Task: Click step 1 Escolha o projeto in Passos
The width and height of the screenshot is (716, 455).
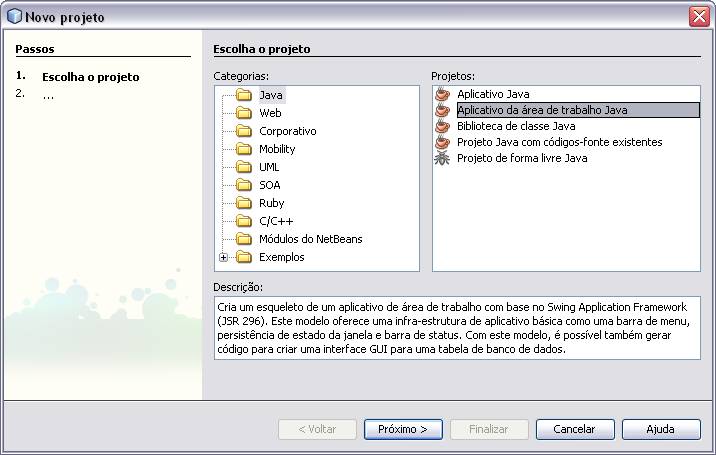Action: point(90,77)
